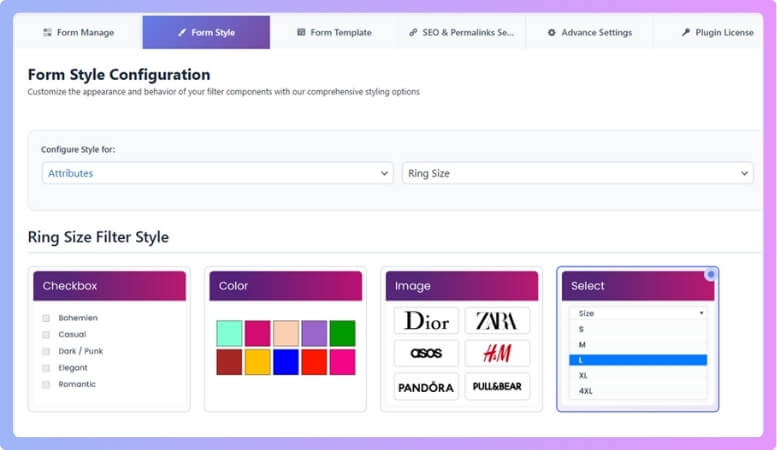Open the Form Template tab
777x450 pixels.
click(334, 32)
